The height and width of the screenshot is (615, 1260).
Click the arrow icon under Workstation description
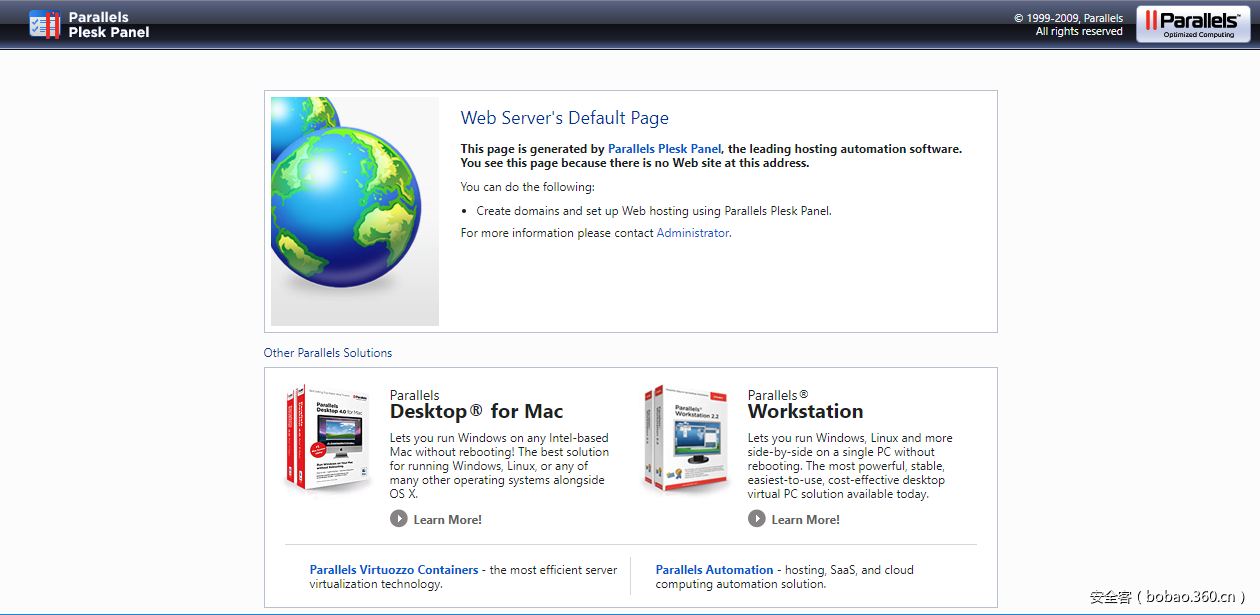pos(757,519)
